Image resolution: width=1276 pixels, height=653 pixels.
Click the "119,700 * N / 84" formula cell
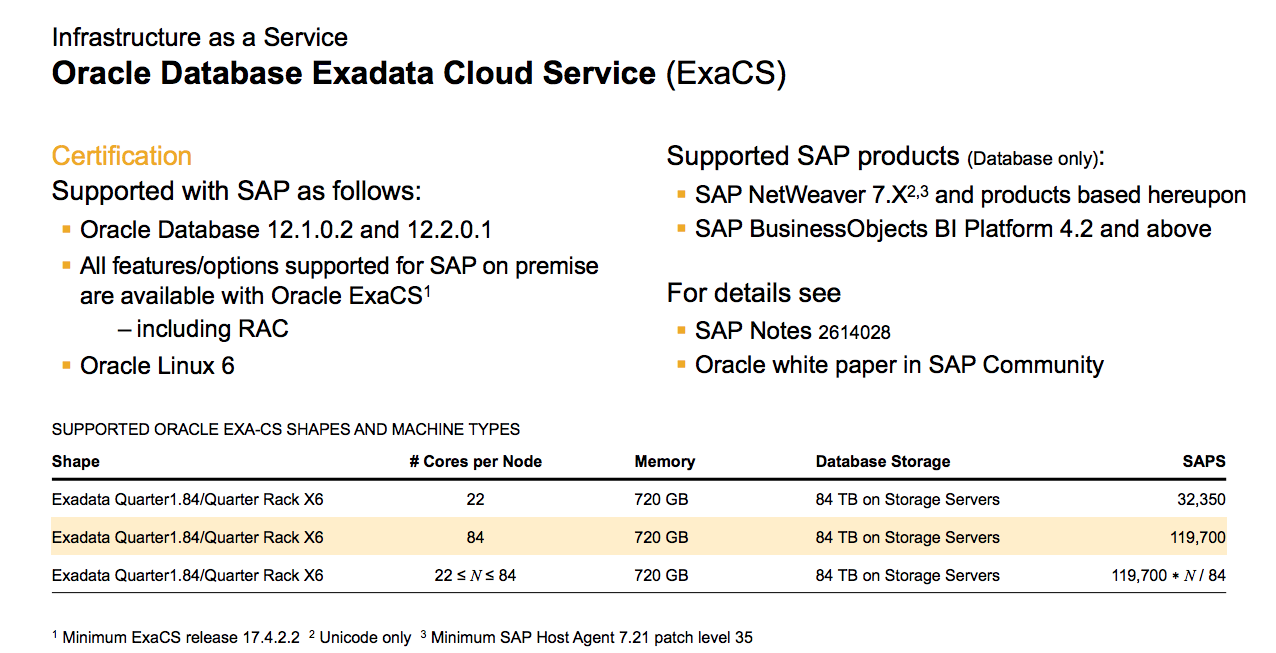(1168, 575)
